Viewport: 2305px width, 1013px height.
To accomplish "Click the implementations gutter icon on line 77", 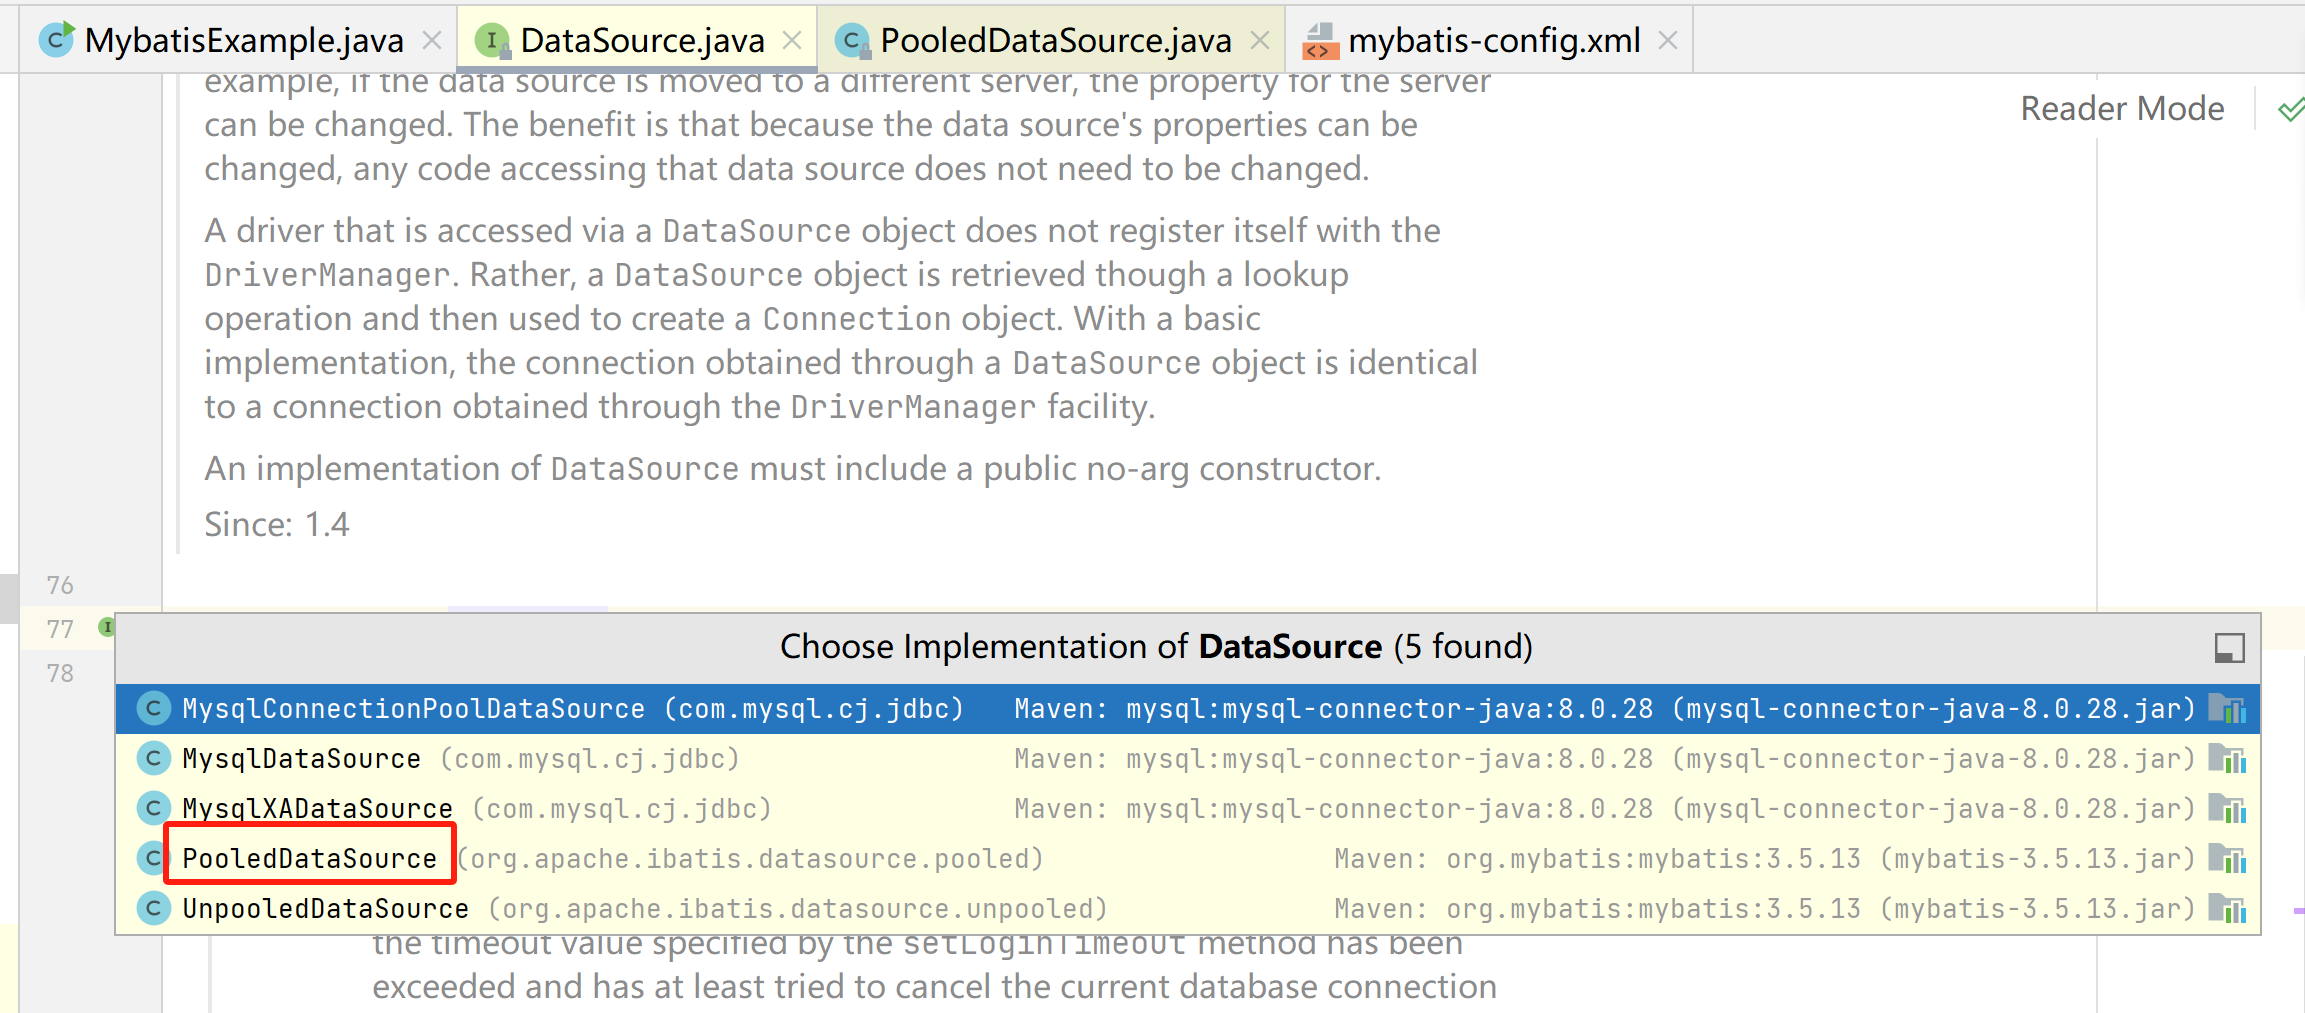I will click(106, 627).
